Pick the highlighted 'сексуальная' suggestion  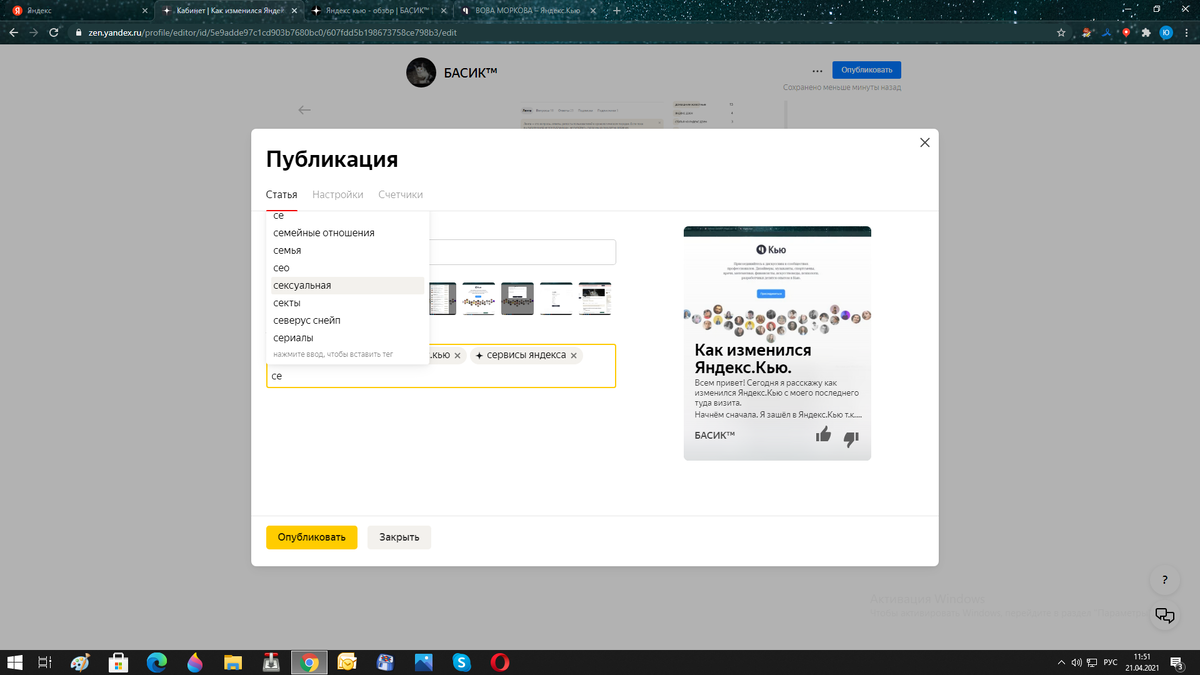[348, 285]
